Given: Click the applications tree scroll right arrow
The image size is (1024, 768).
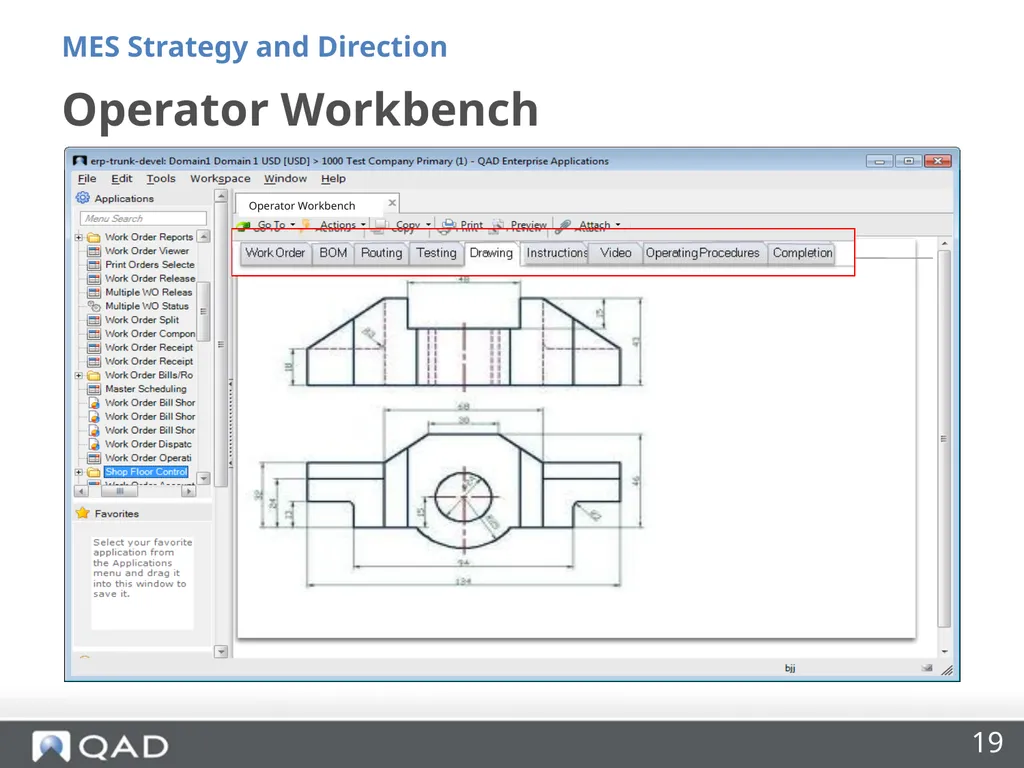Looking at the screenshot, I should [189, 490].
